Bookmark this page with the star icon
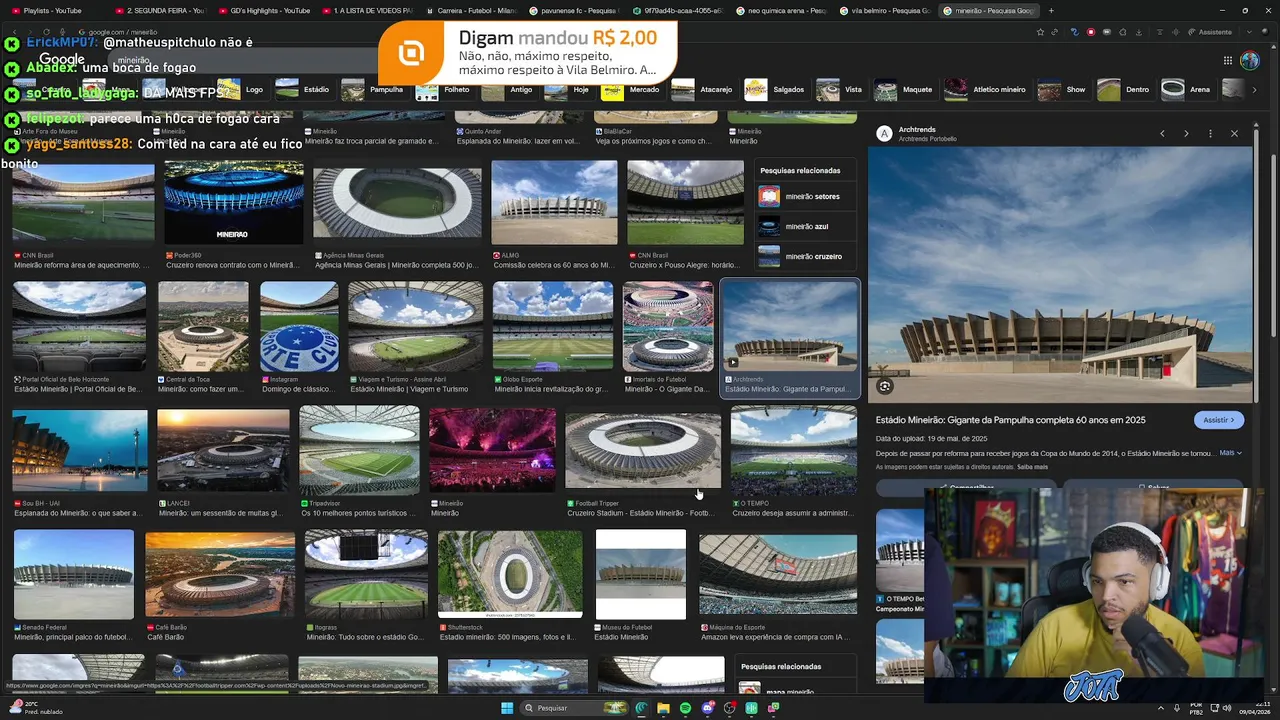 coord(1041,32)
